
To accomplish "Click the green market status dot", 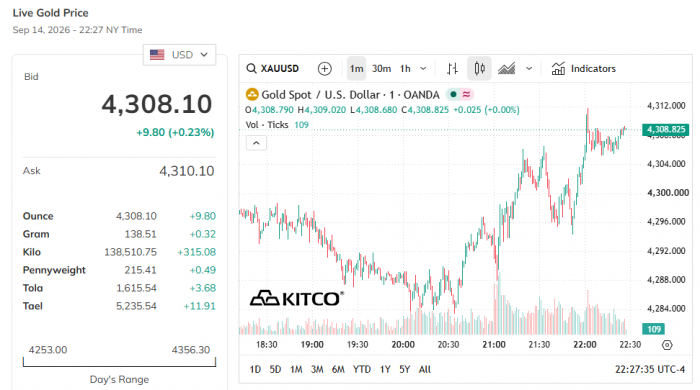I will [x=453, y=95].
